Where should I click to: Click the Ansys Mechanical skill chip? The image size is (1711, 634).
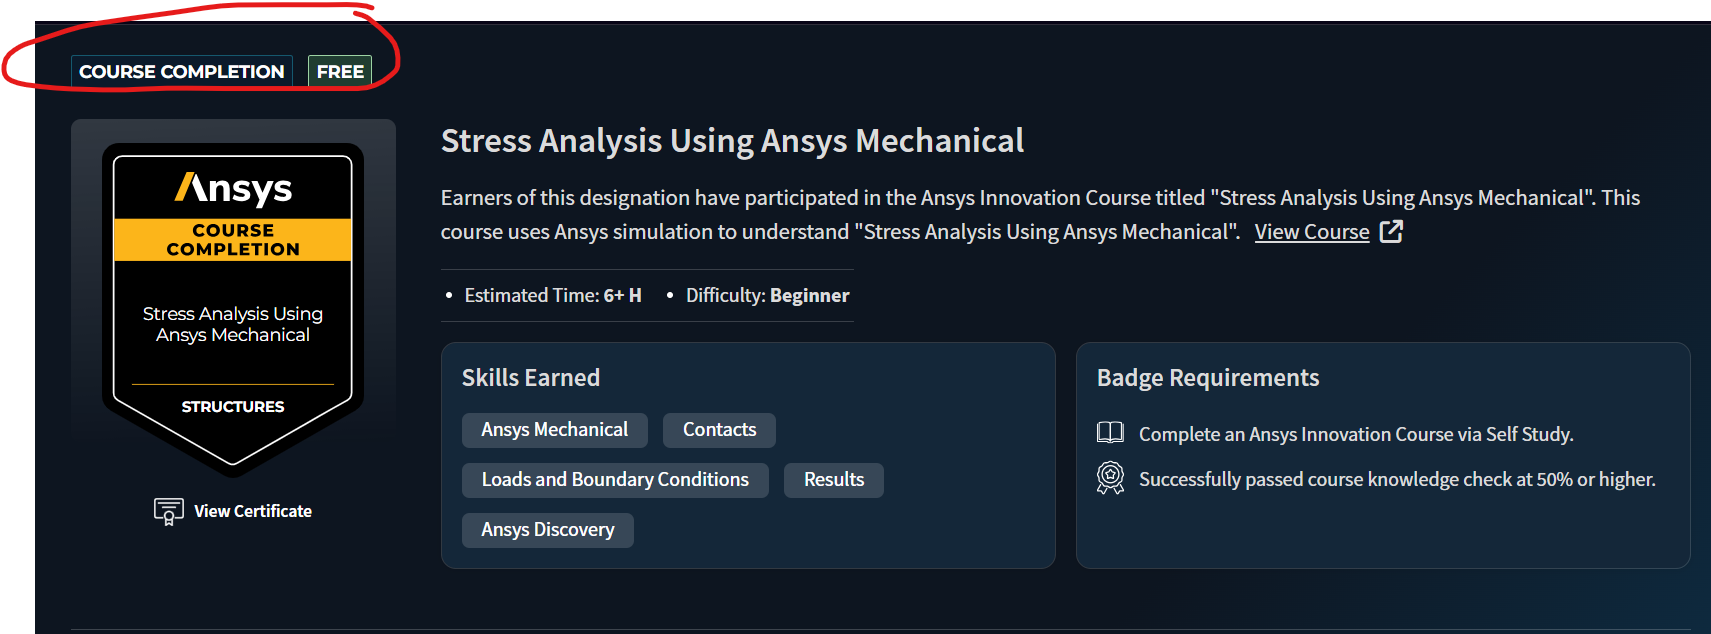pyautogui.click(x=555, y=430)
